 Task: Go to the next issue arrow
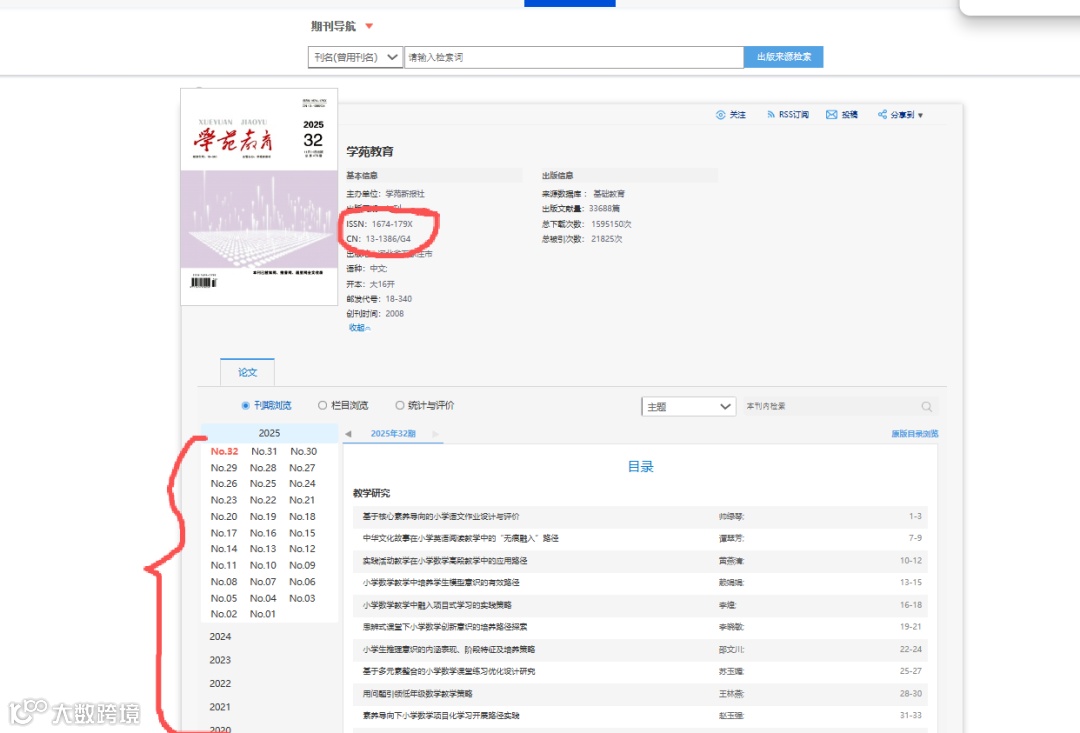(x=435, y=433)
